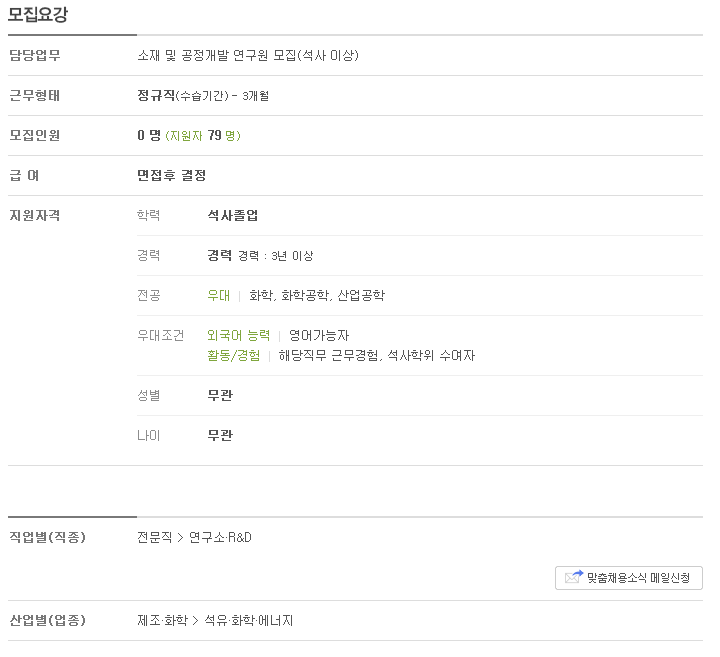Screen dimensions: 720x657
Task: Click the envelope icon on the 메일신청 button
Action: pyautogui.click(x=573, y=578)
